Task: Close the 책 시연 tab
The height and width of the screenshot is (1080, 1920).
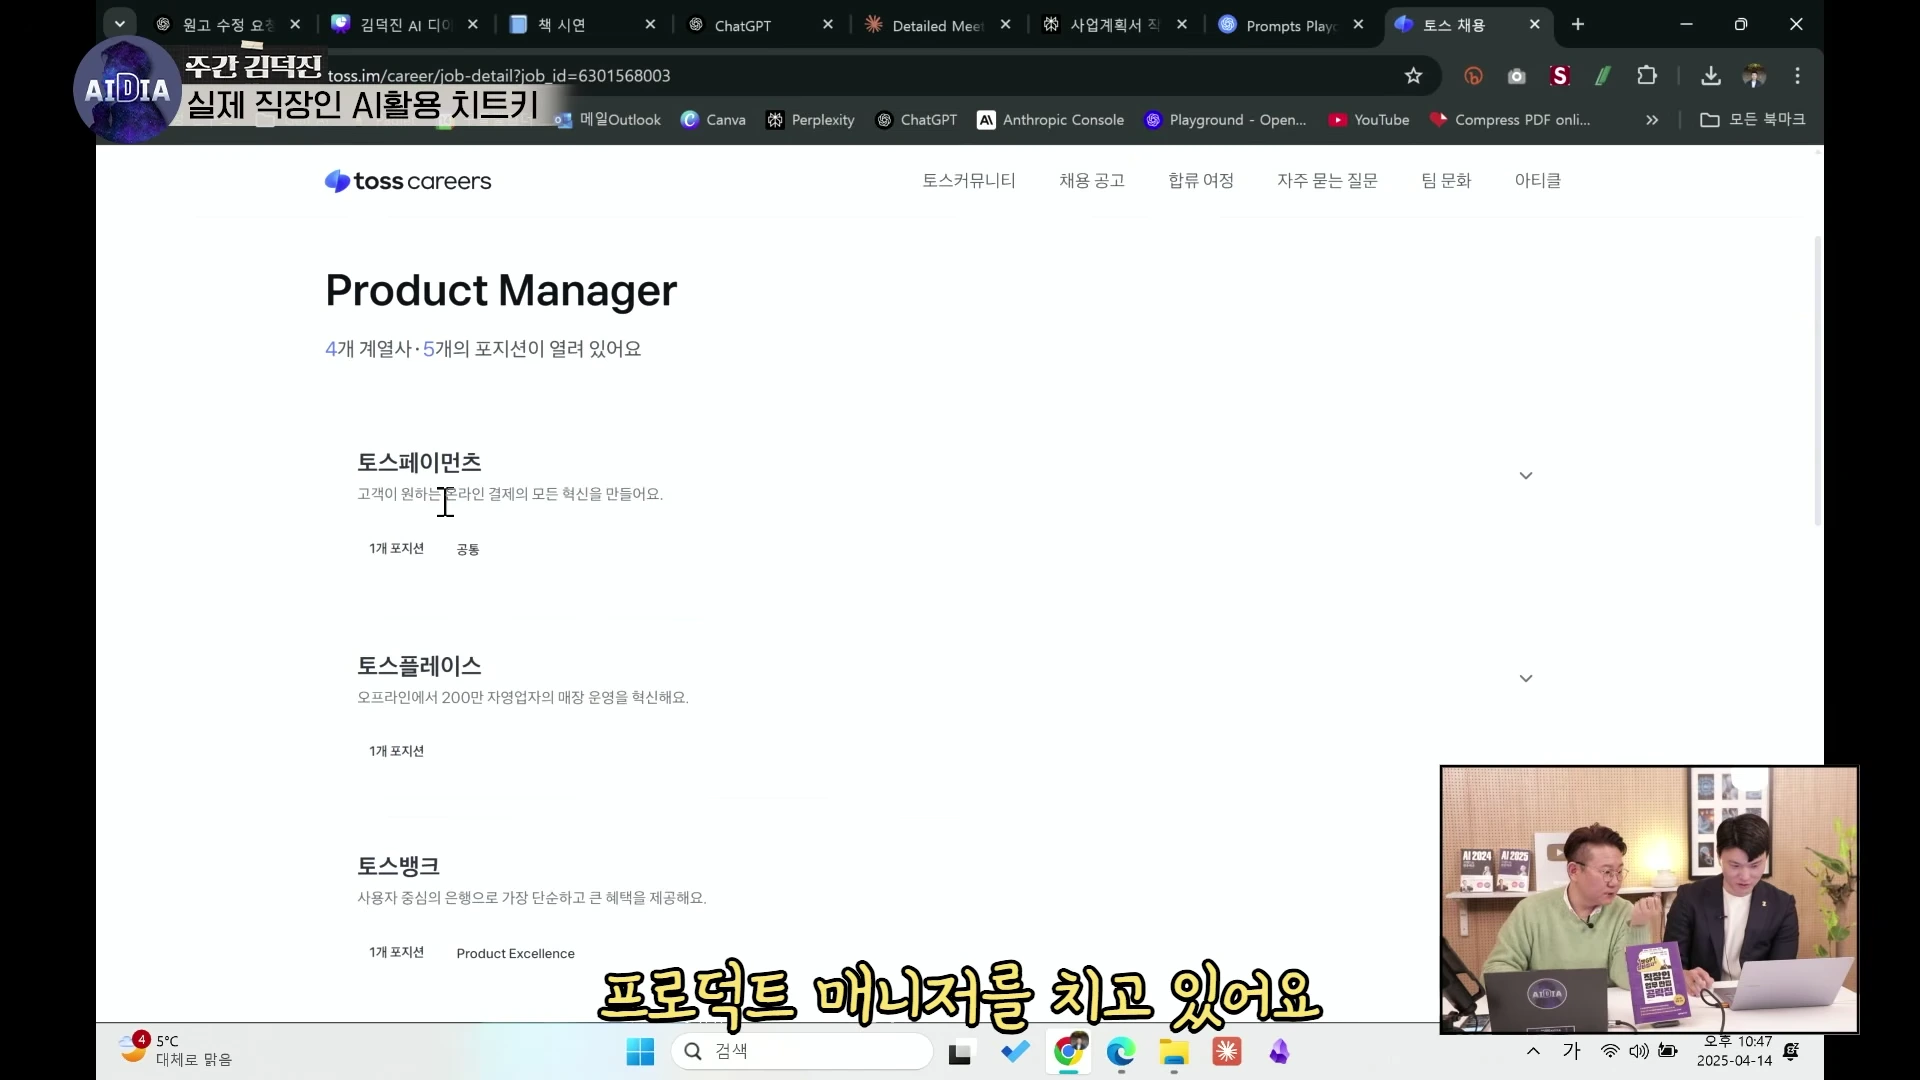Action: 651,24
